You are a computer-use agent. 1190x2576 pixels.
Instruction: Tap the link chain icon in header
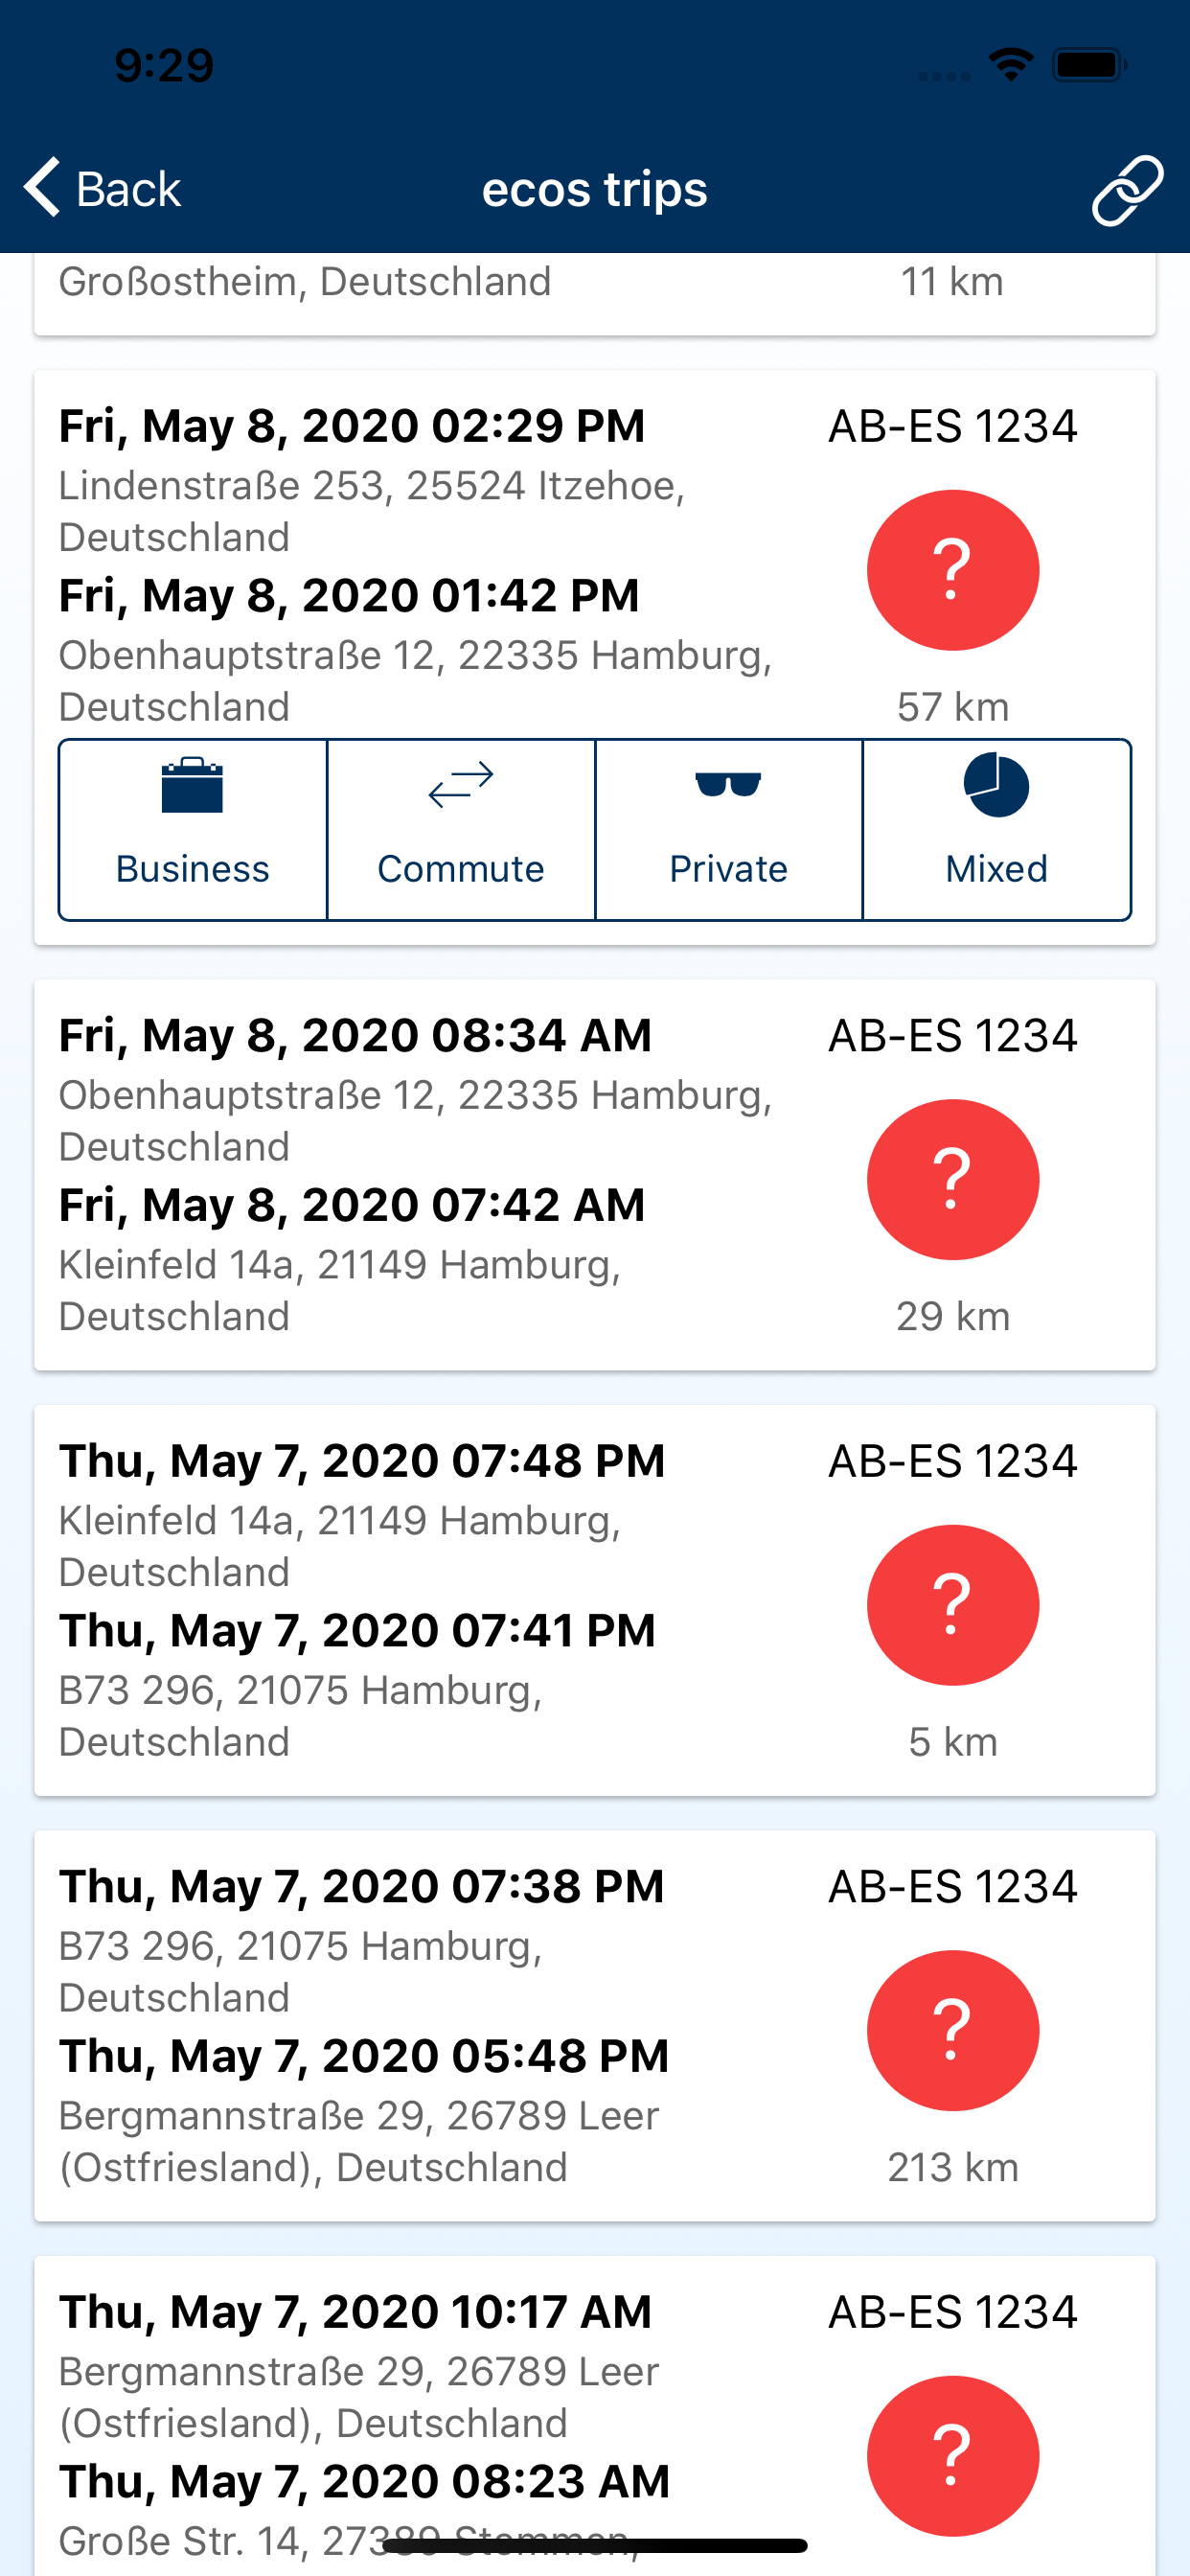click(1127, 189)
